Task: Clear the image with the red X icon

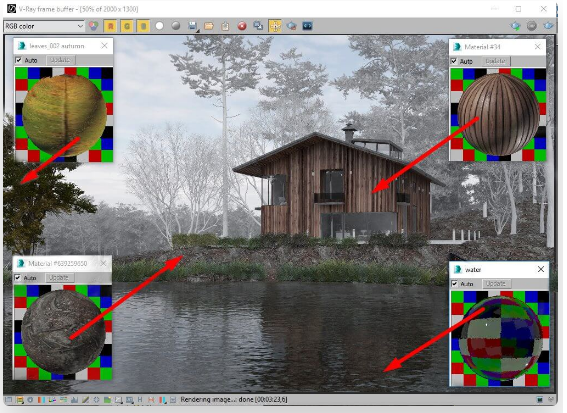Action: click(x=242, y=26)
